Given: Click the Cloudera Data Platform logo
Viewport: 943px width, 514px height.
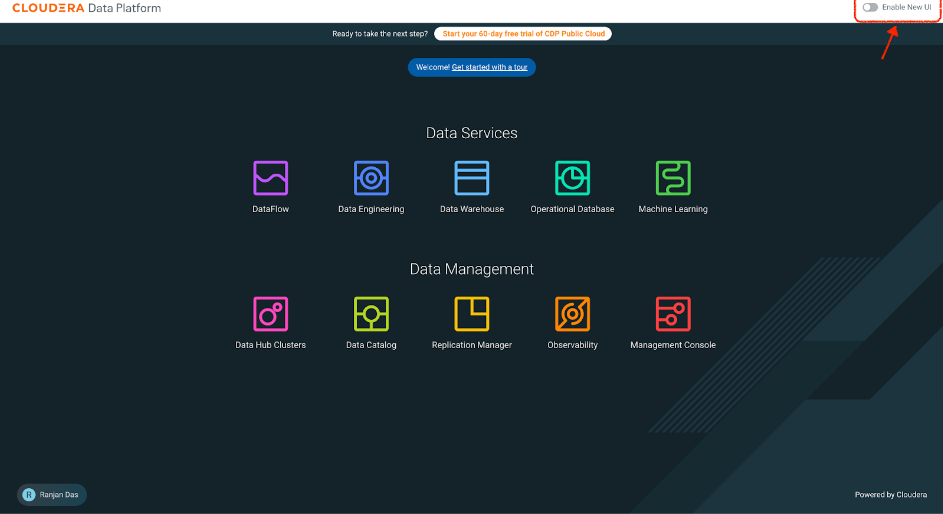Looking at the screenshot, I should point(86,8).
